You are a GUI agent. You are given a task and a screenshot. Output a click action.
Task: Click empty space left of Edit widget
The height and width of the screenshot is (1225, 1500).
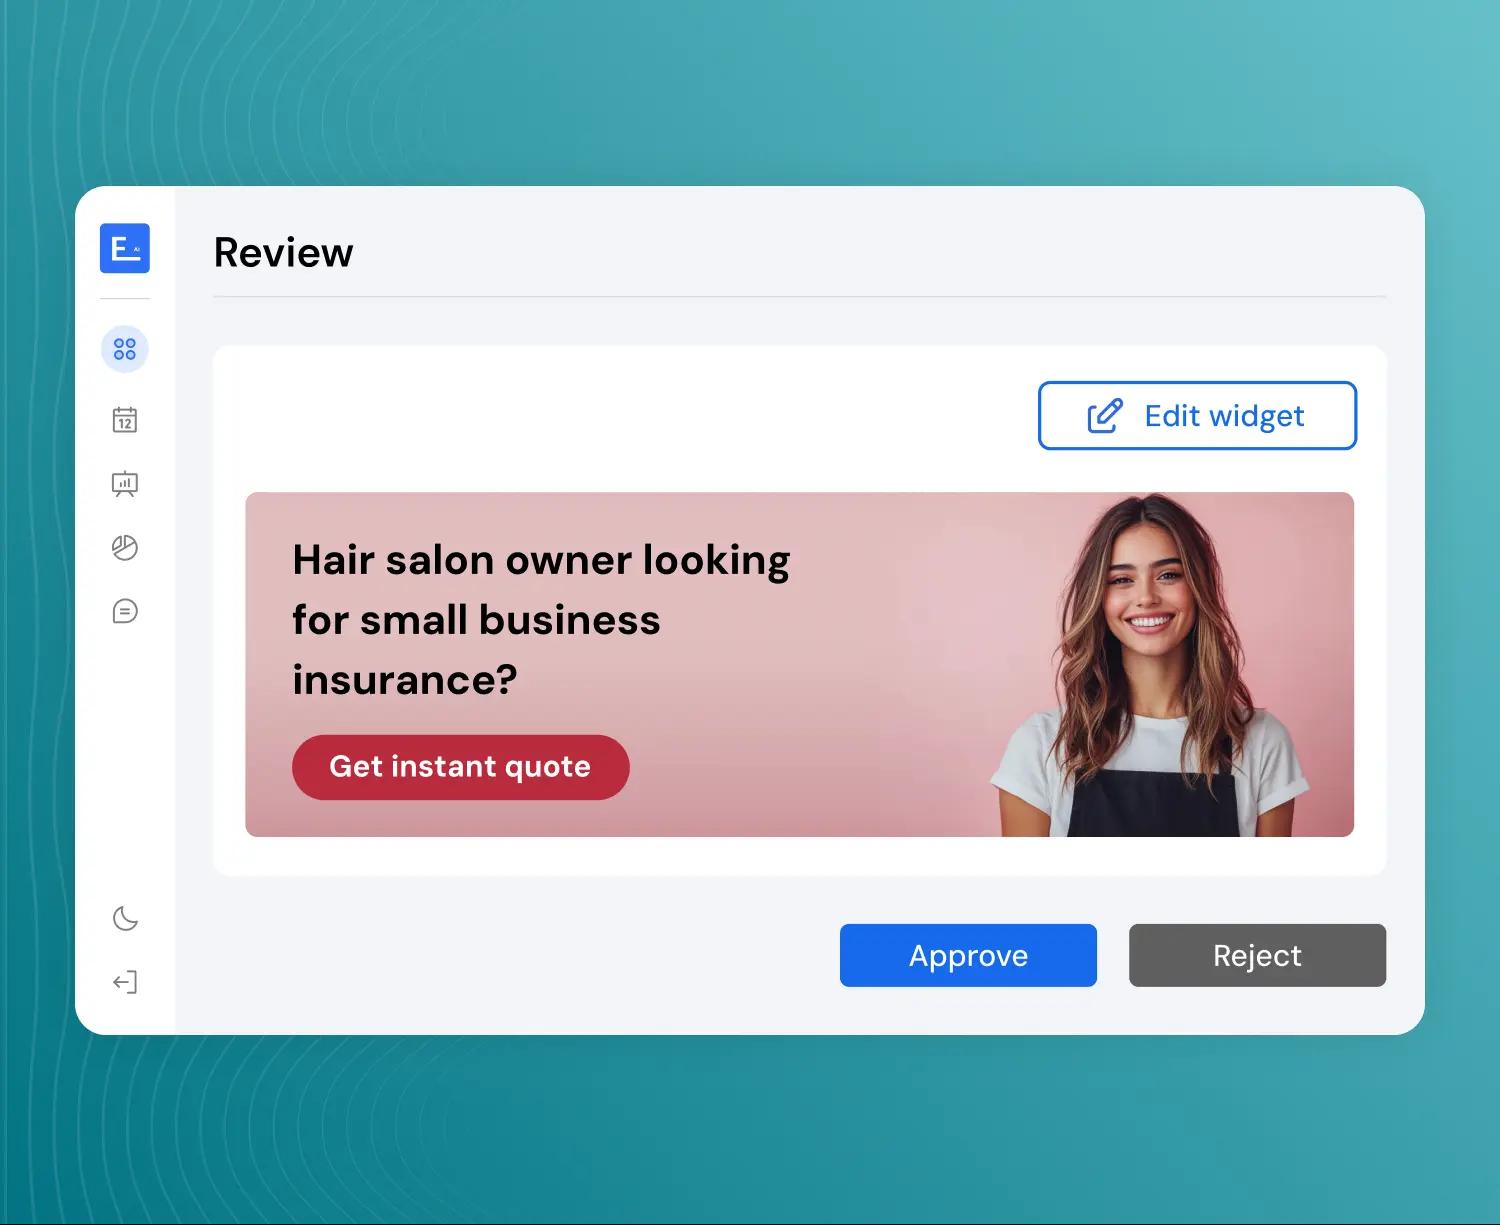point(620,415)
